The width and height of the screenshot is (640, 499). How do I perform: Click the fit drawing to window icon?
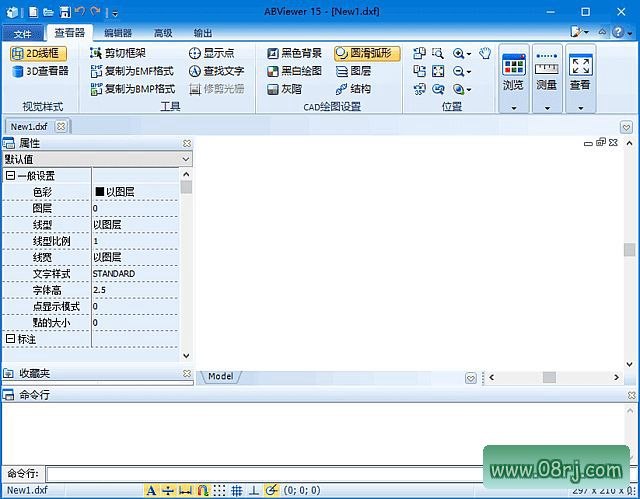coord(438,71)
